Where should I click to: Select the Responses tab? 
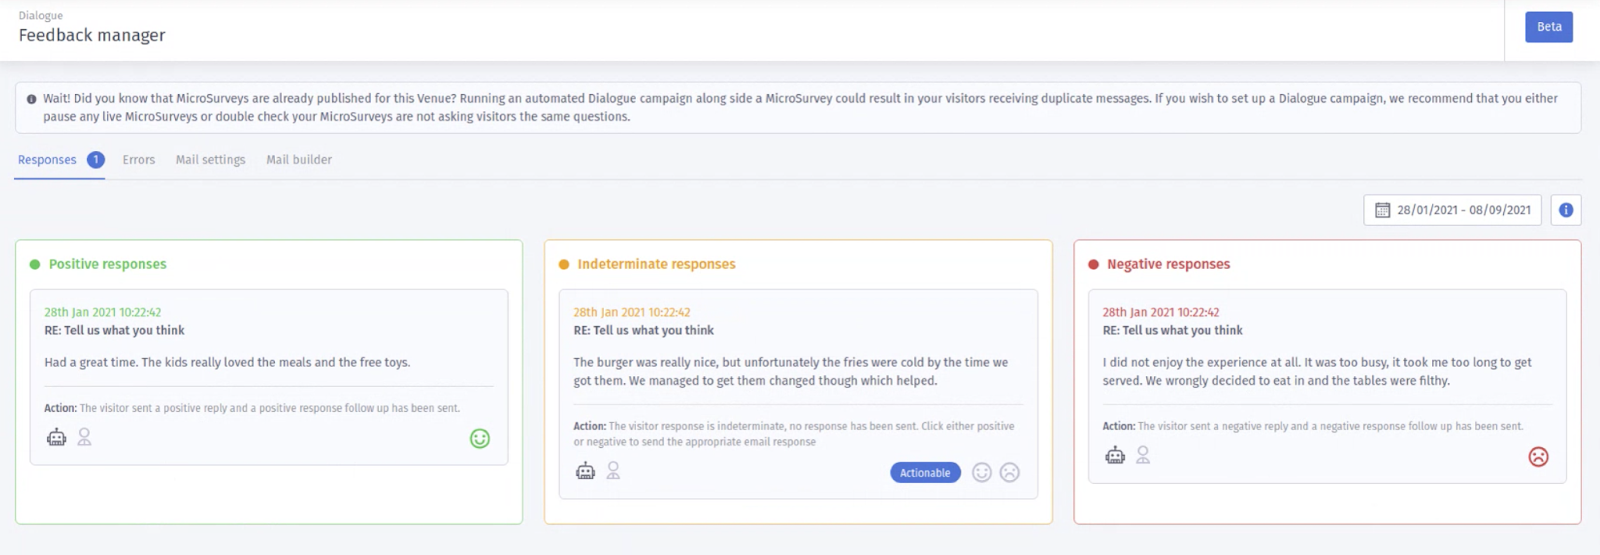click(60, 160)
